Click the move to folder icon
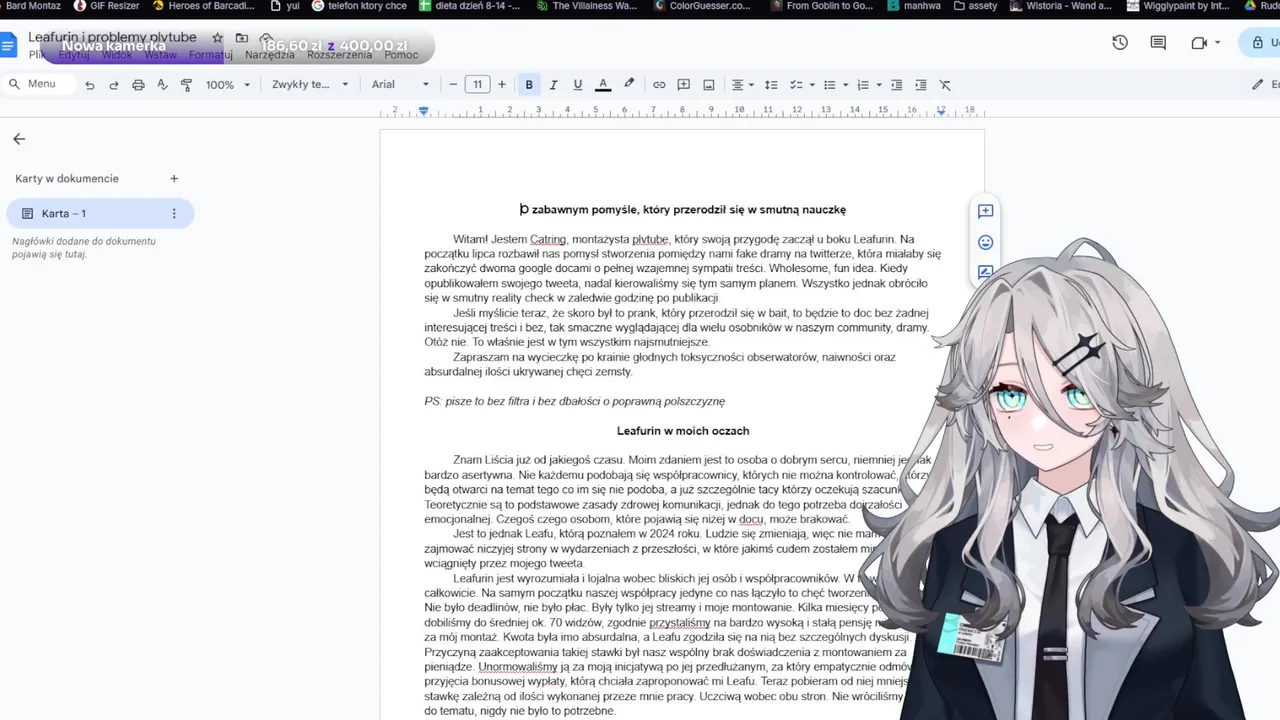Screen dimensions: 1280x720 pyautogui.click(x=242, y=38)
